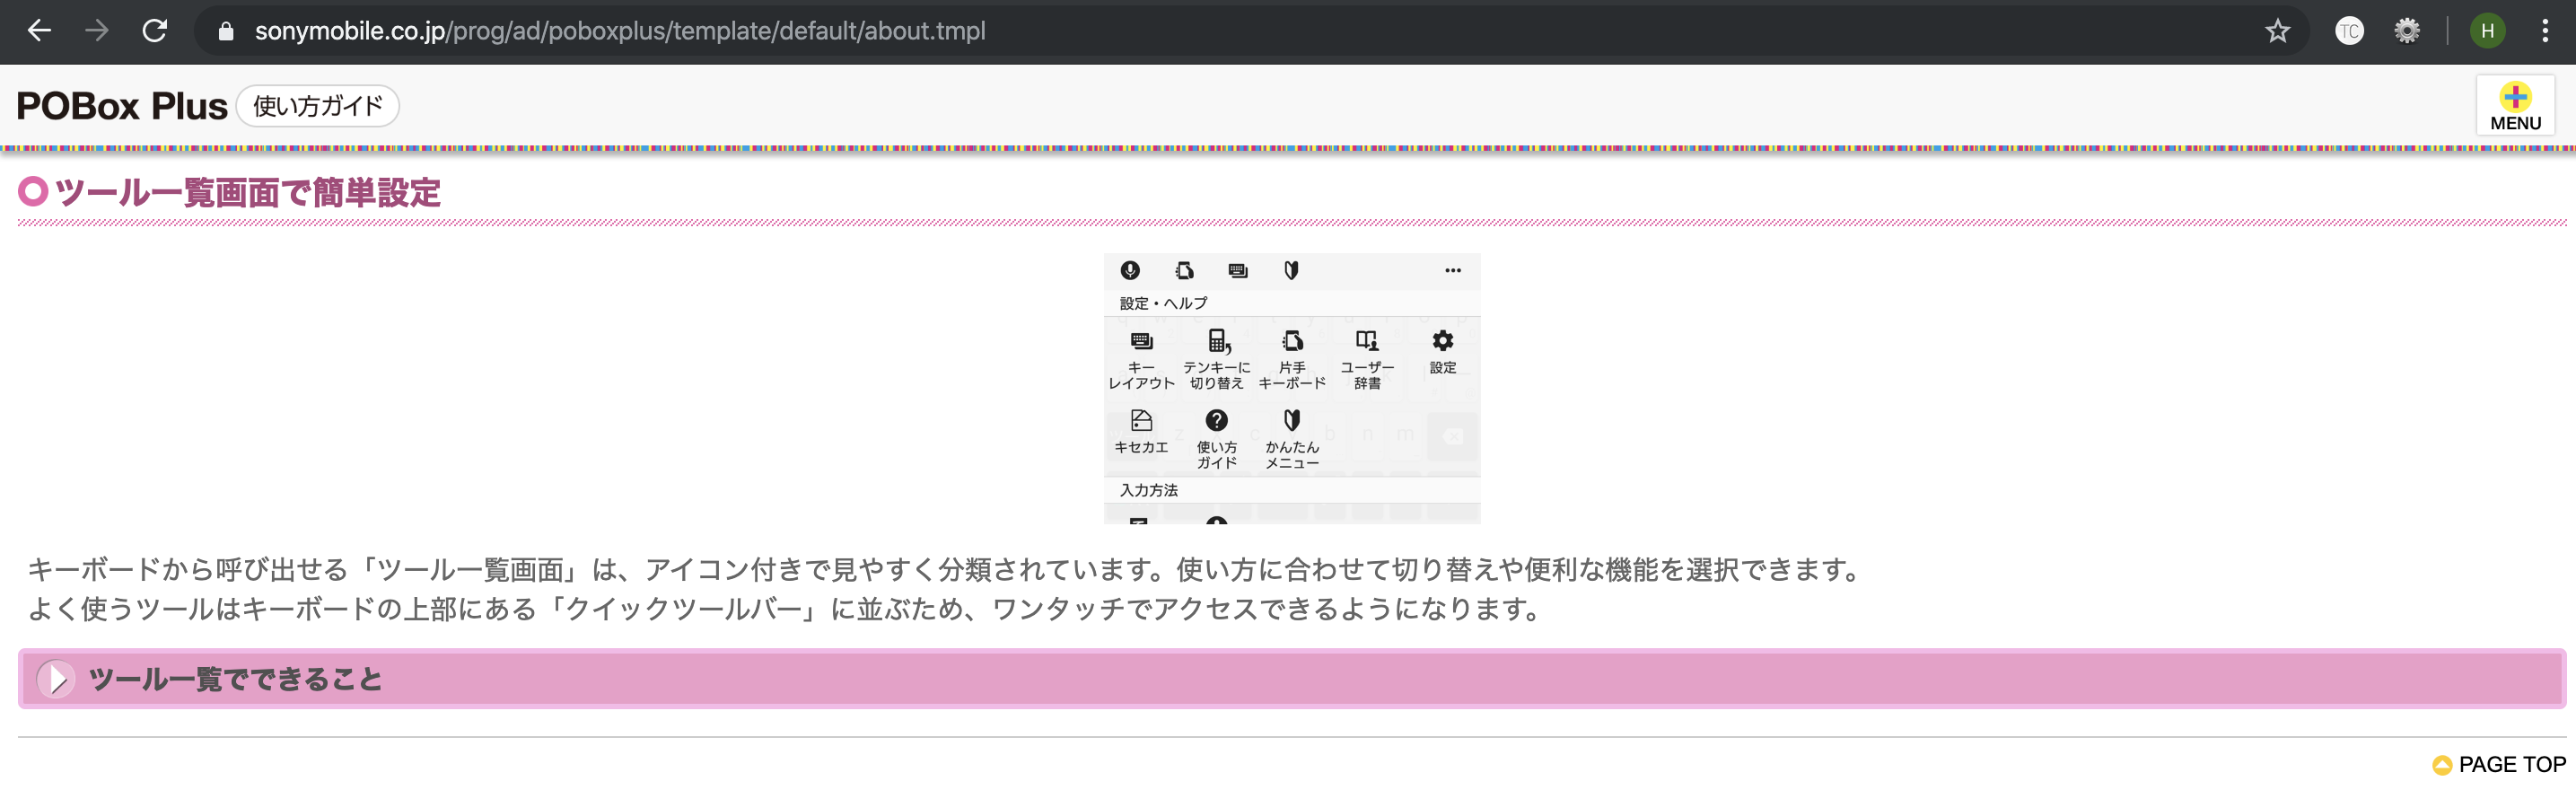Screen dimensions: 2576x790
Task: Bookmark this page with the star
Action: coord(2277,31)
